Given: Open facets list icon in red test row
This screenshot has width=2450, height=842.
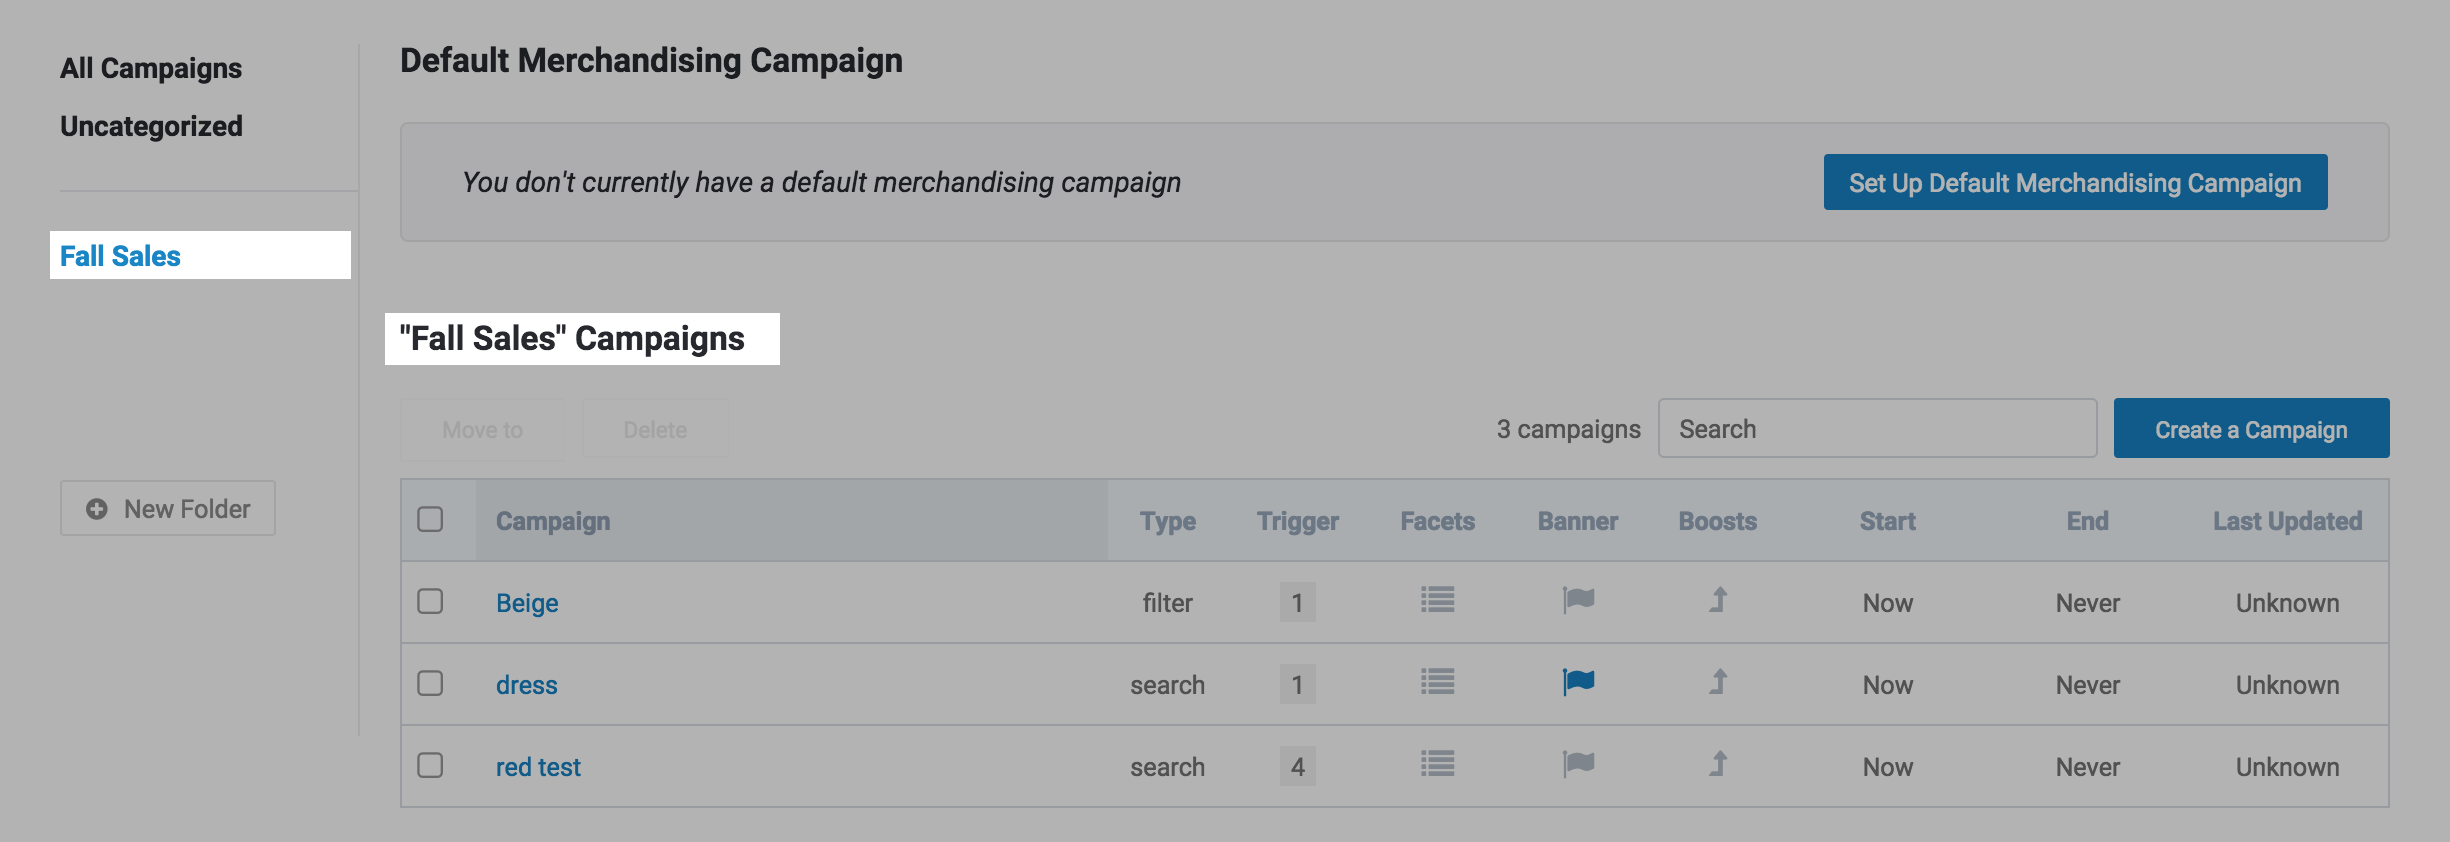Looking at the screenshot, I should [1437, 764].
